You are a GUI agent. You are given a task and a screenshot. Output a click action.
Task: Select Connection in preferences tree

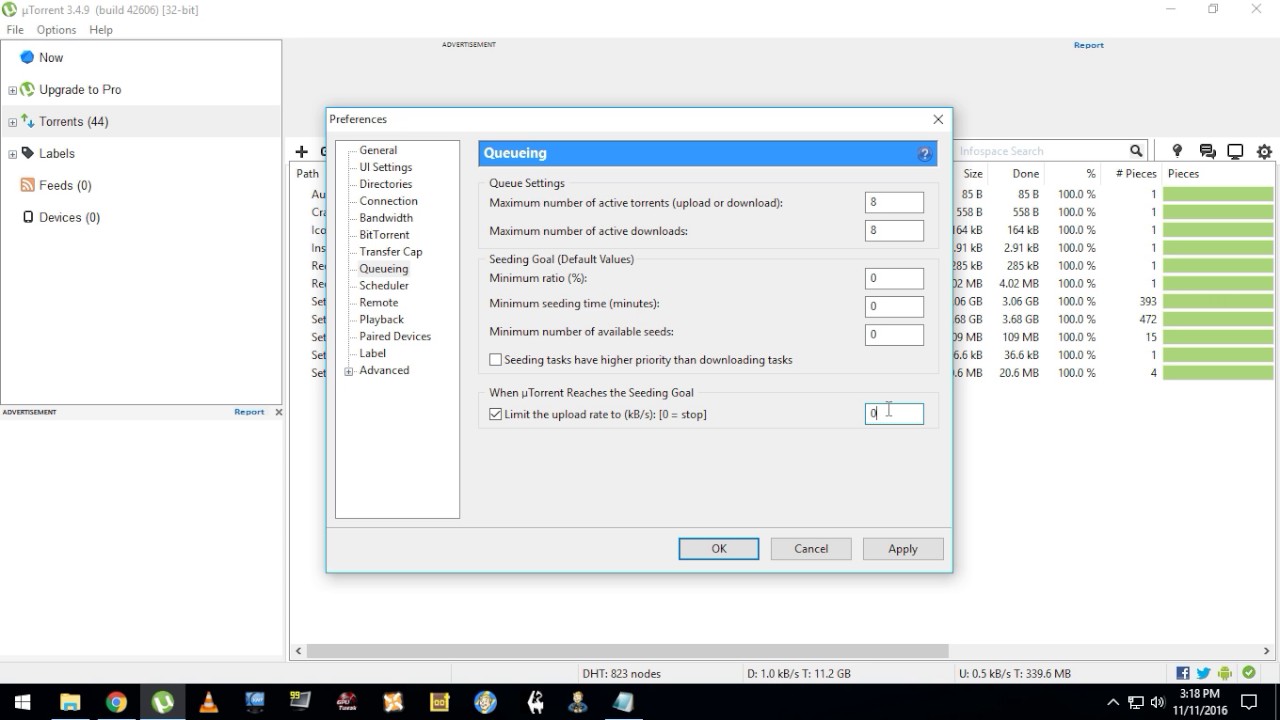[389, 201]
